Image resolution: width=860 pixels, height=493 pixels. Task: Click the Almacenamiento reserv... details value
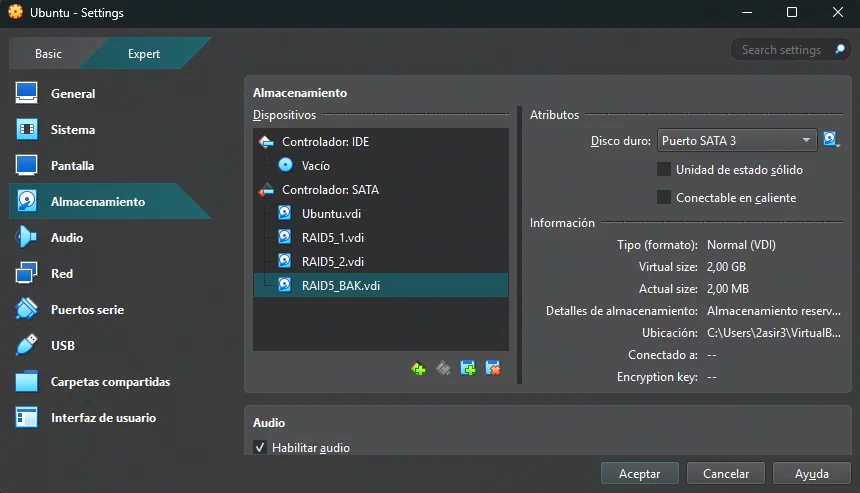[x=773, y=311]
